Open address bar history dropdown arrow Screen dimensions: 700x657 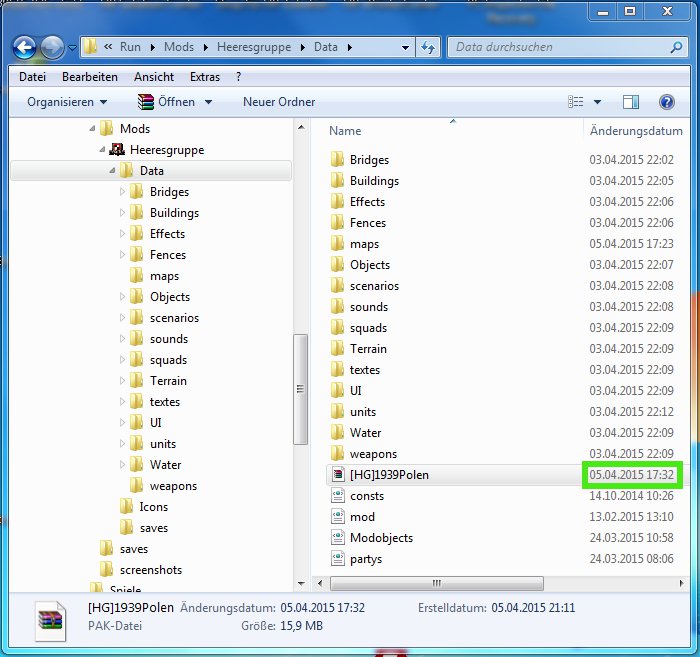(405, 47)
